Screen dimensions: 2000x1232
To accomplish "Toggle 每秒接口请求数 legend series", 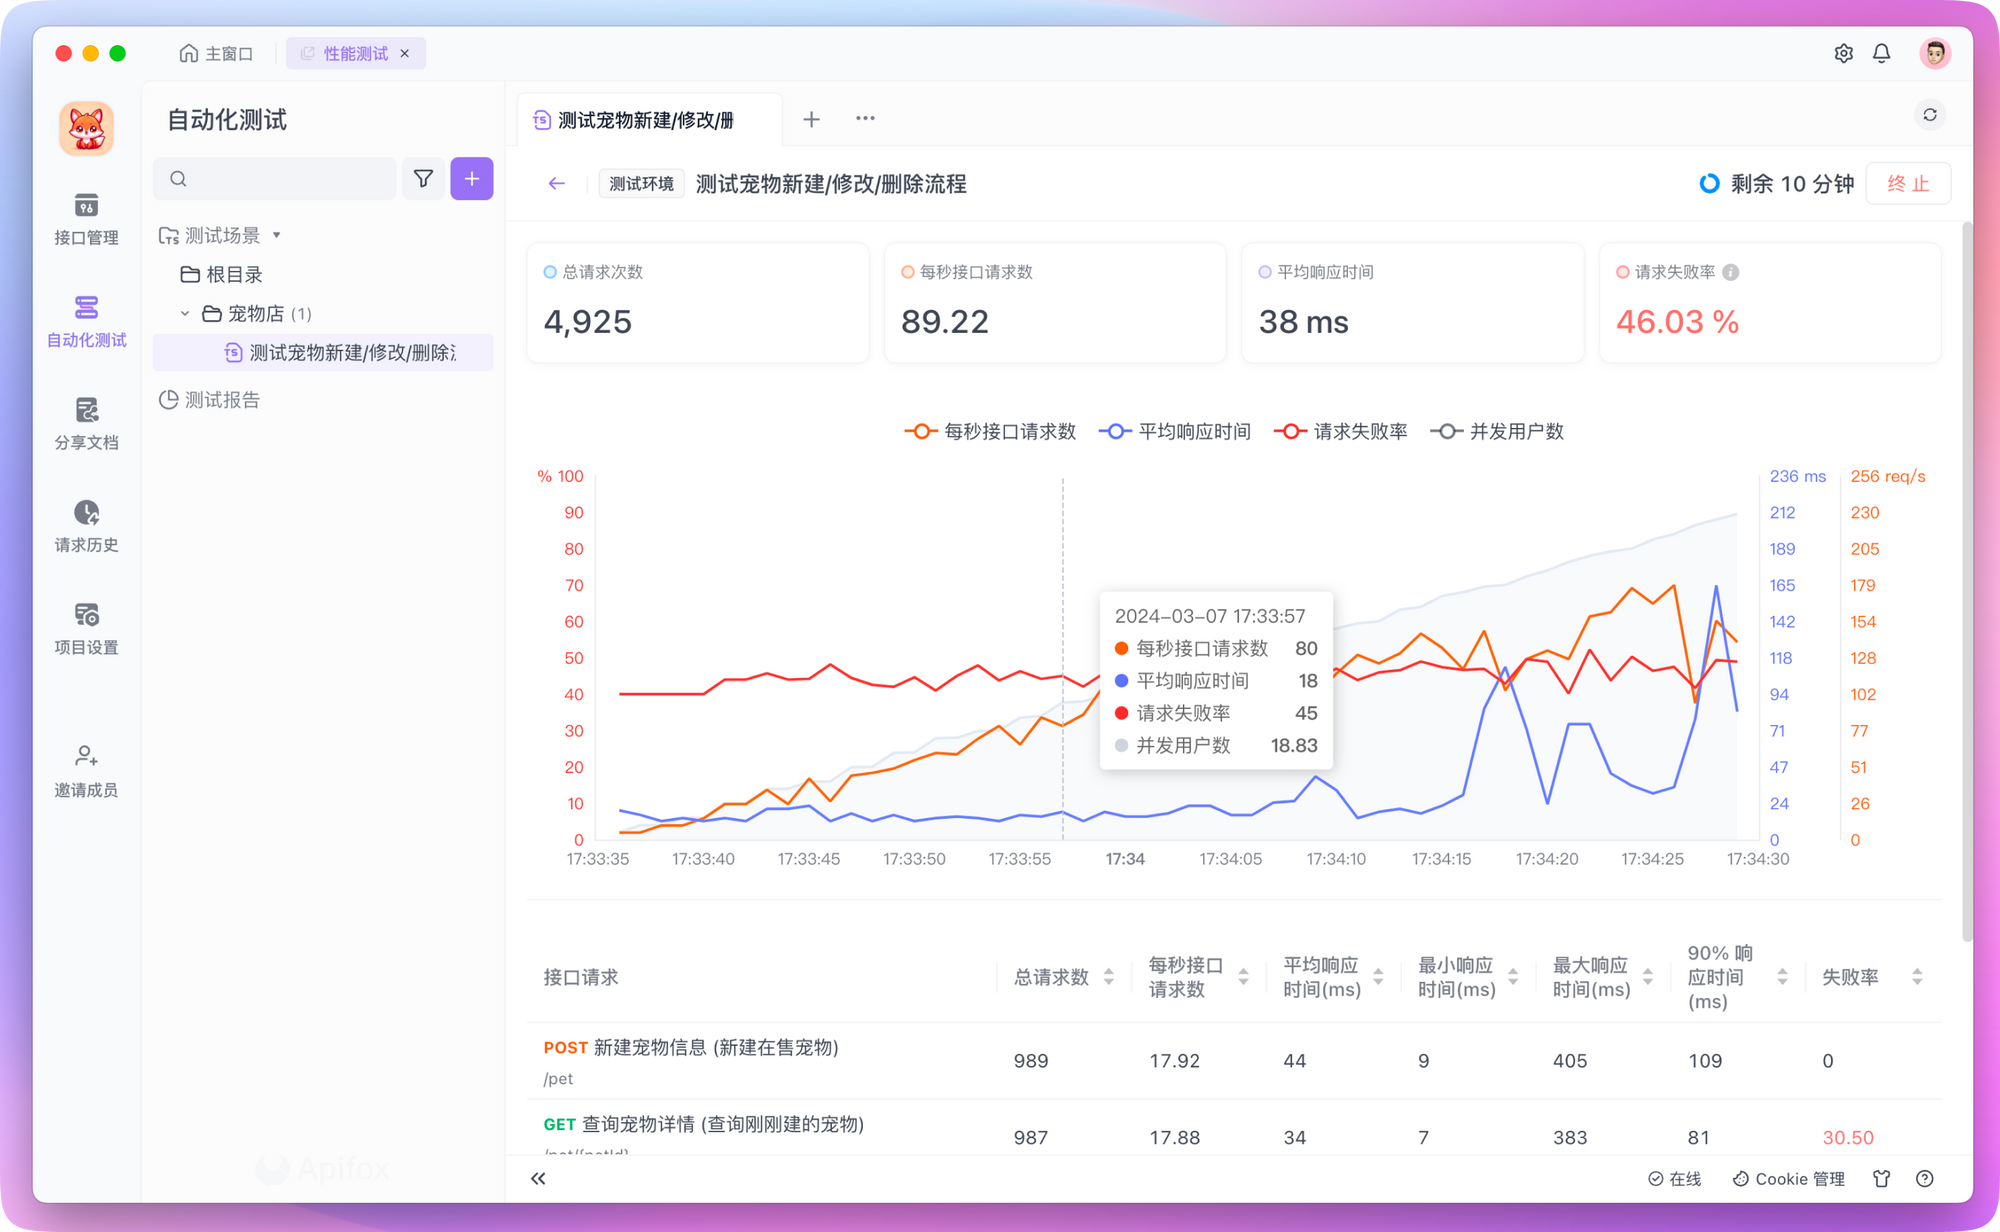I will click(x=990, y=432).
